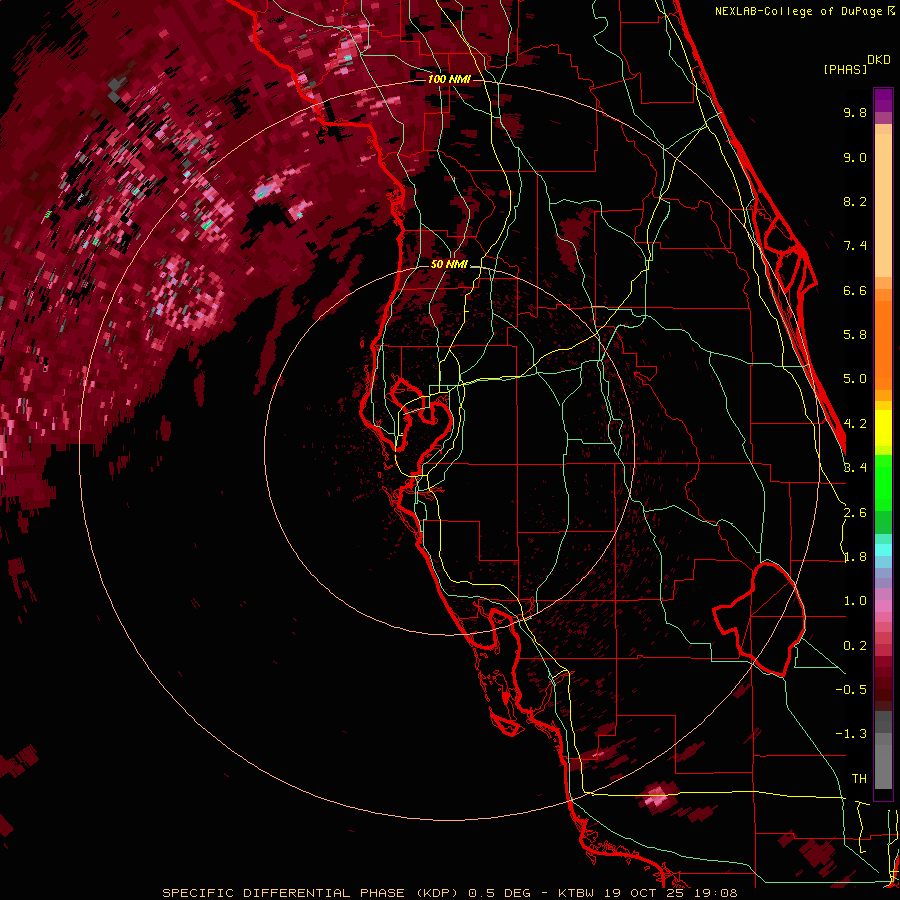Click the 7.4 value on color scale

pyautogui.click(x=855, y=246)
